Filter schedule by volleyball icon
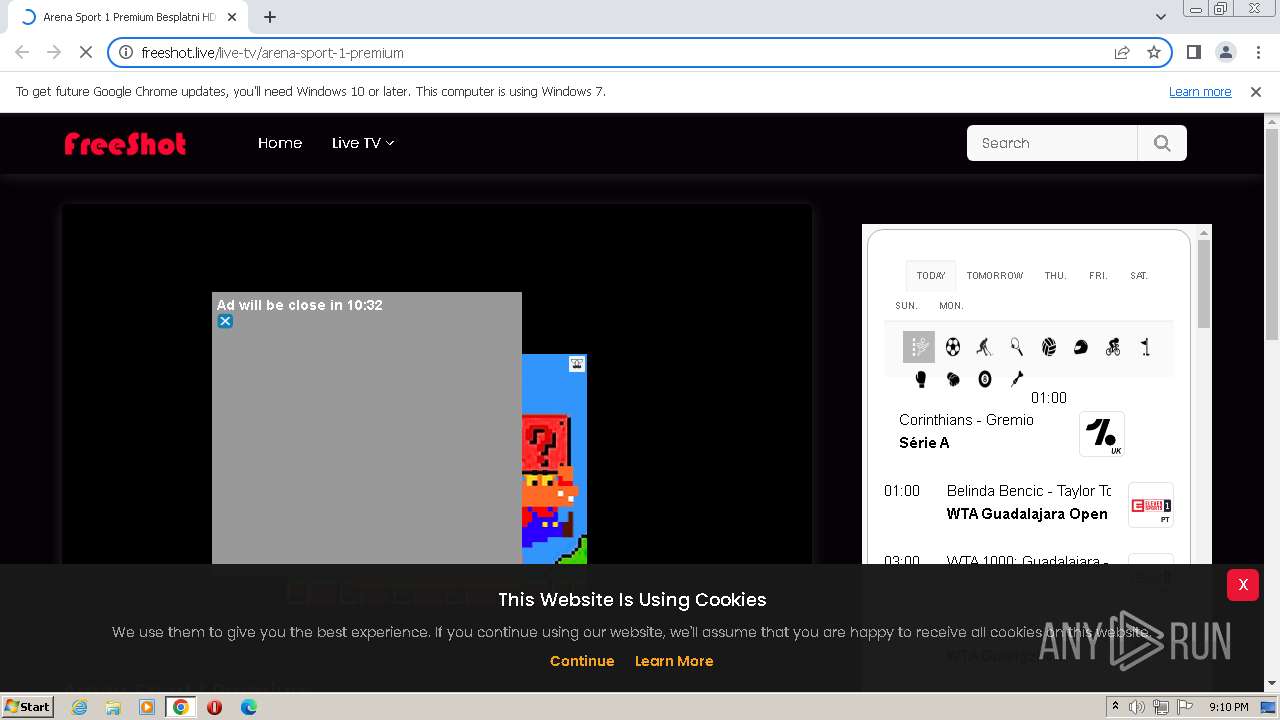This screenshot has height=720, width=1280. 1048,347
